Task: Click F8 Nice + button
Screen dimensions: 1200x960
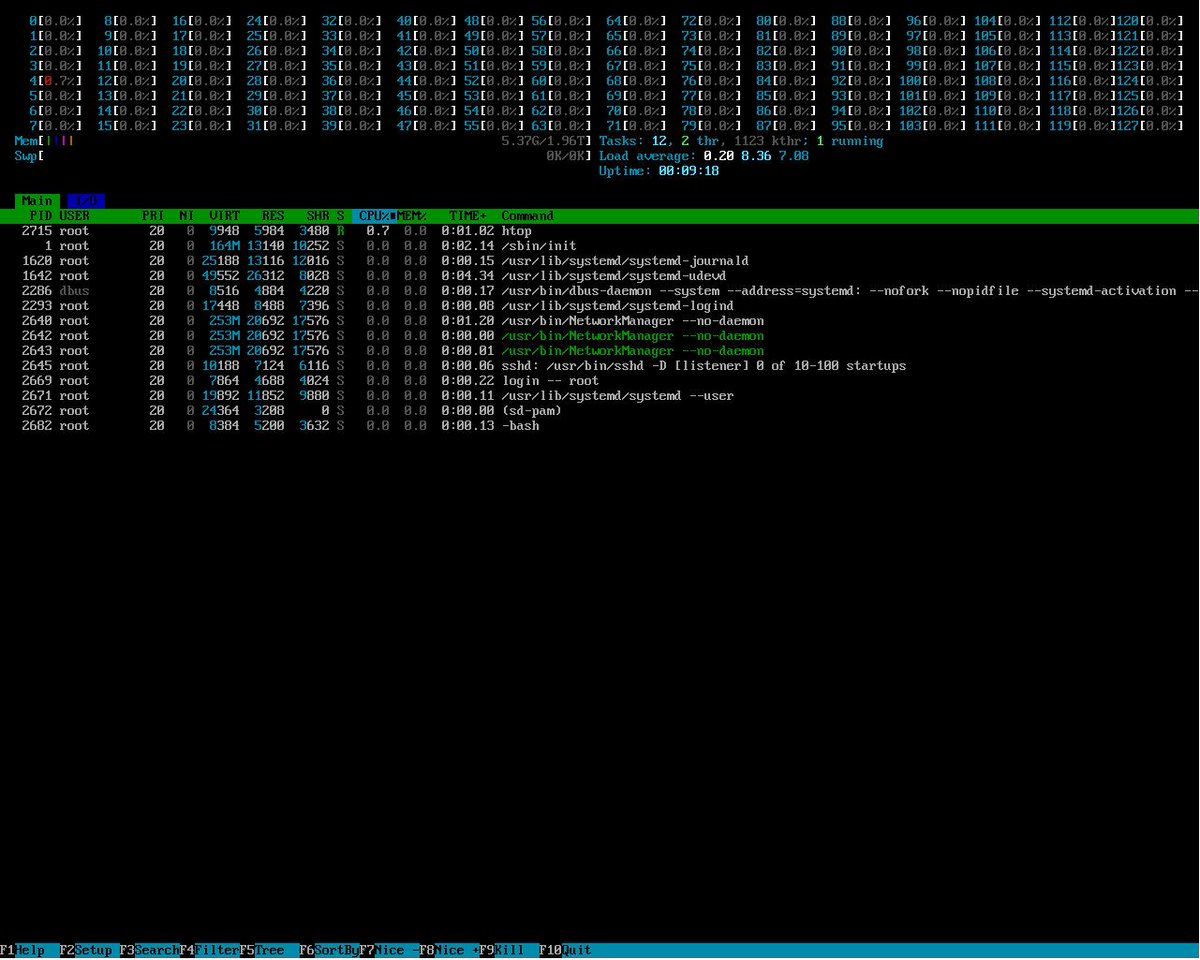Action: click(450, 950)
